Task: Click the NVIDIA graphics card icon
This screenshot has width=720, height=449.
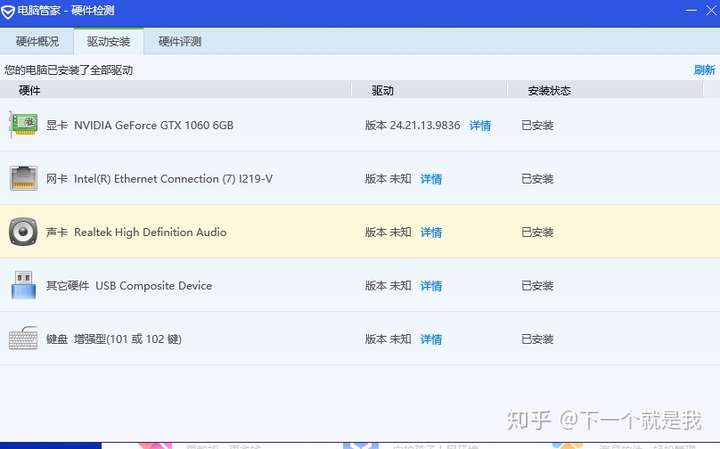Action: 23,124
